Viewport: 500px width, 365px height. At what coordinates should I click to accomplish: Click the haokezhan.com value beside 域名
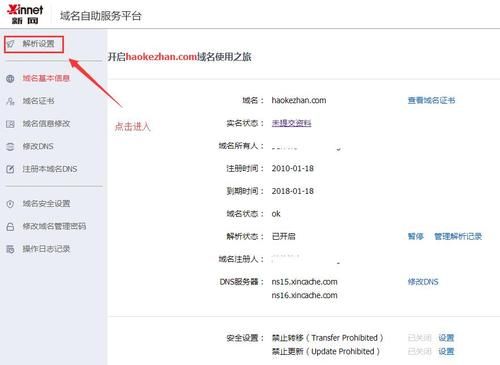click(299, 100)
